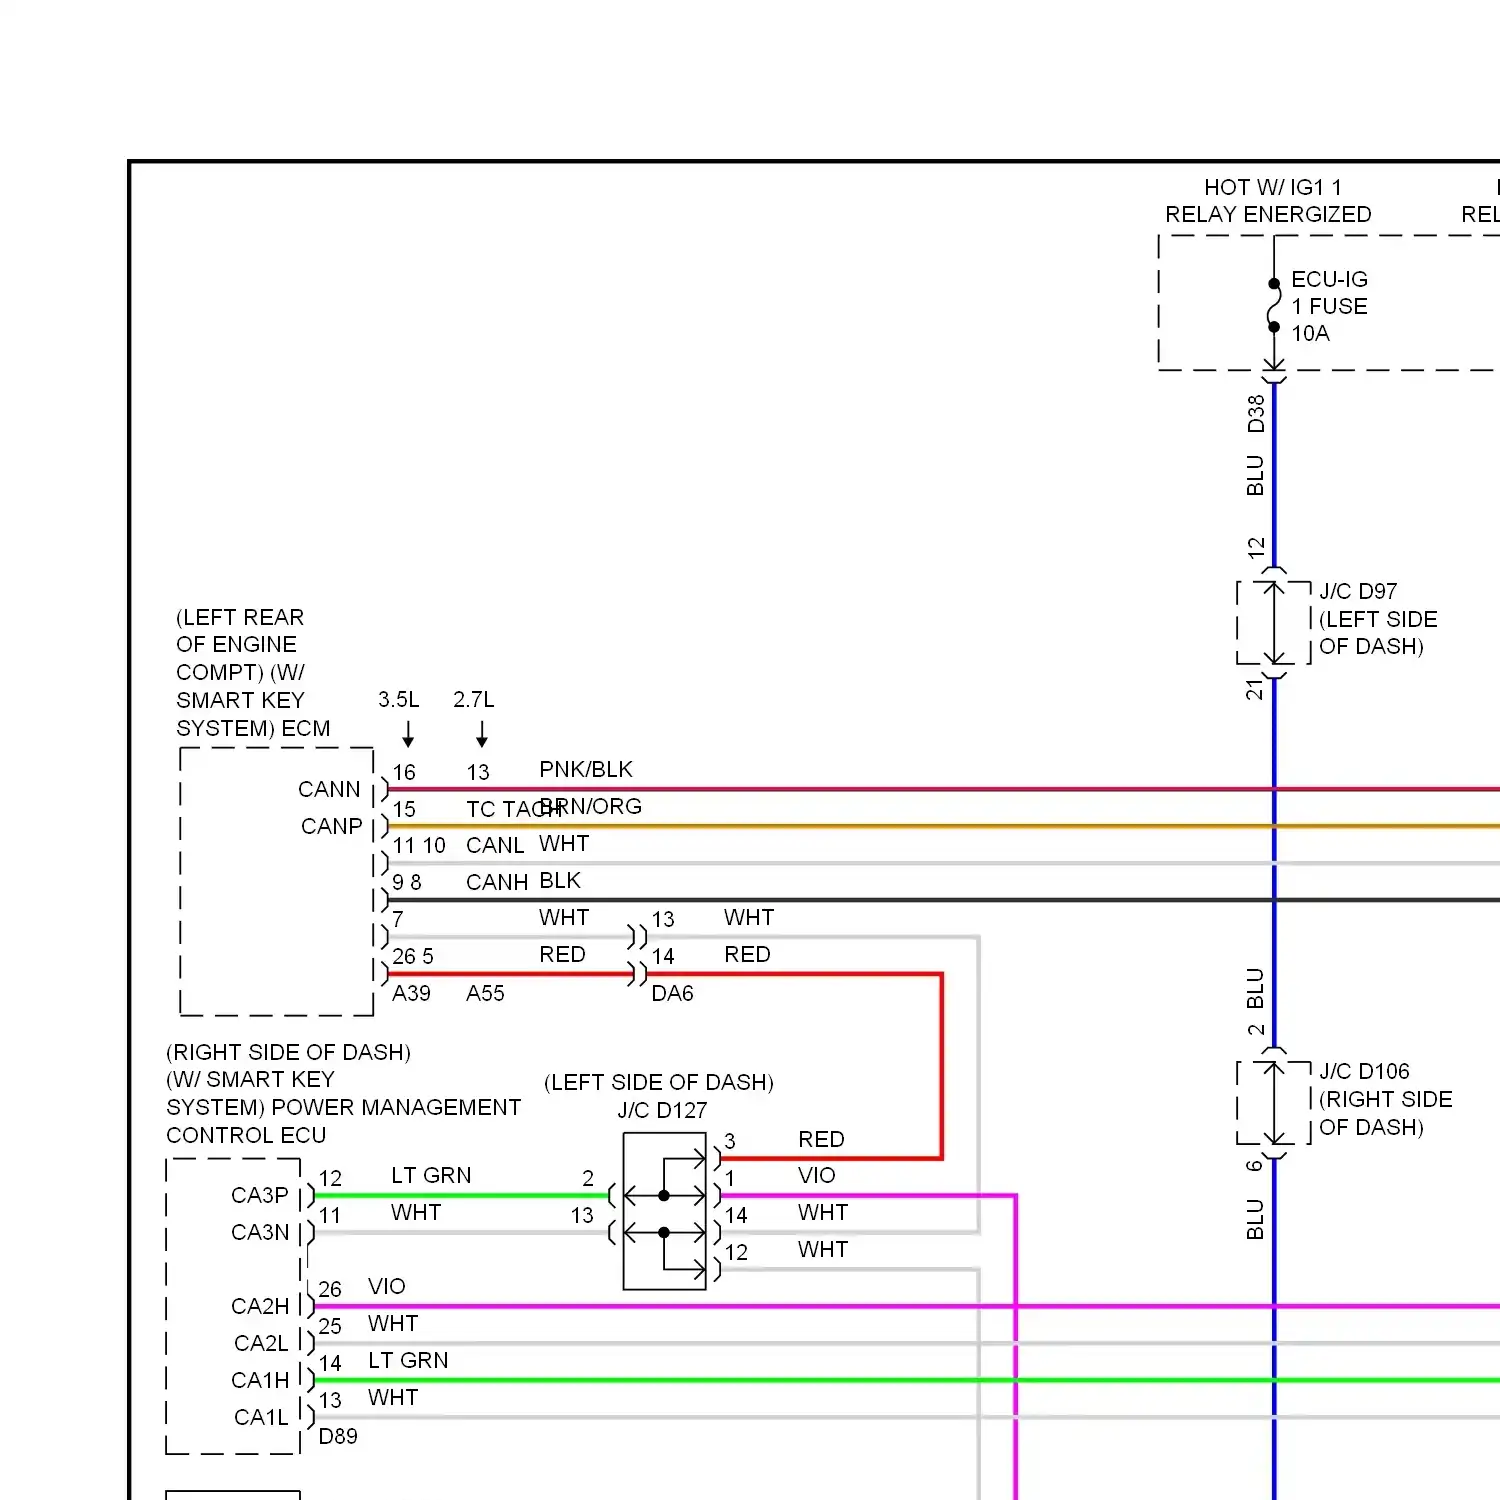Select the "D89" connector code
The height and width of the screenshot is (1500, 1500).
338,1436
